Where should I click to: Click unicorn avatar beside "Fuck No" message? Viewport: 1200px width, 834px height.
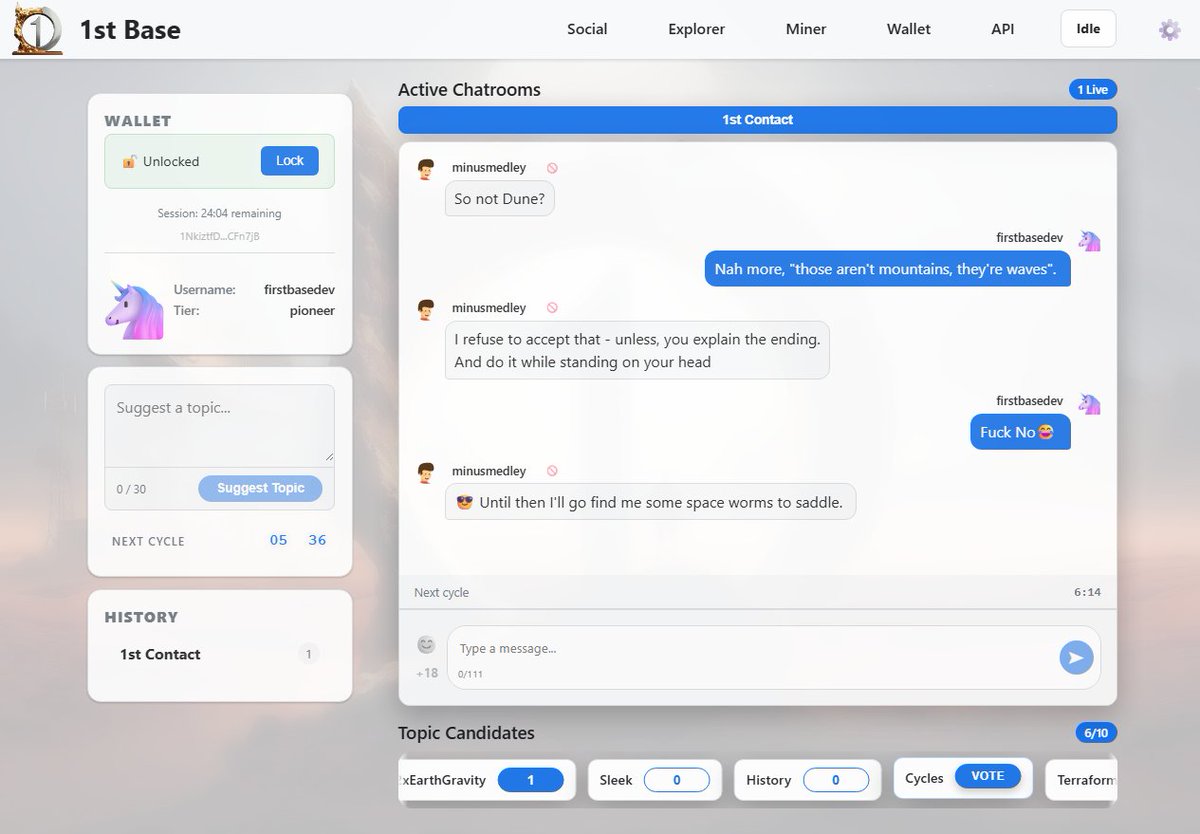click(1089, 403)
